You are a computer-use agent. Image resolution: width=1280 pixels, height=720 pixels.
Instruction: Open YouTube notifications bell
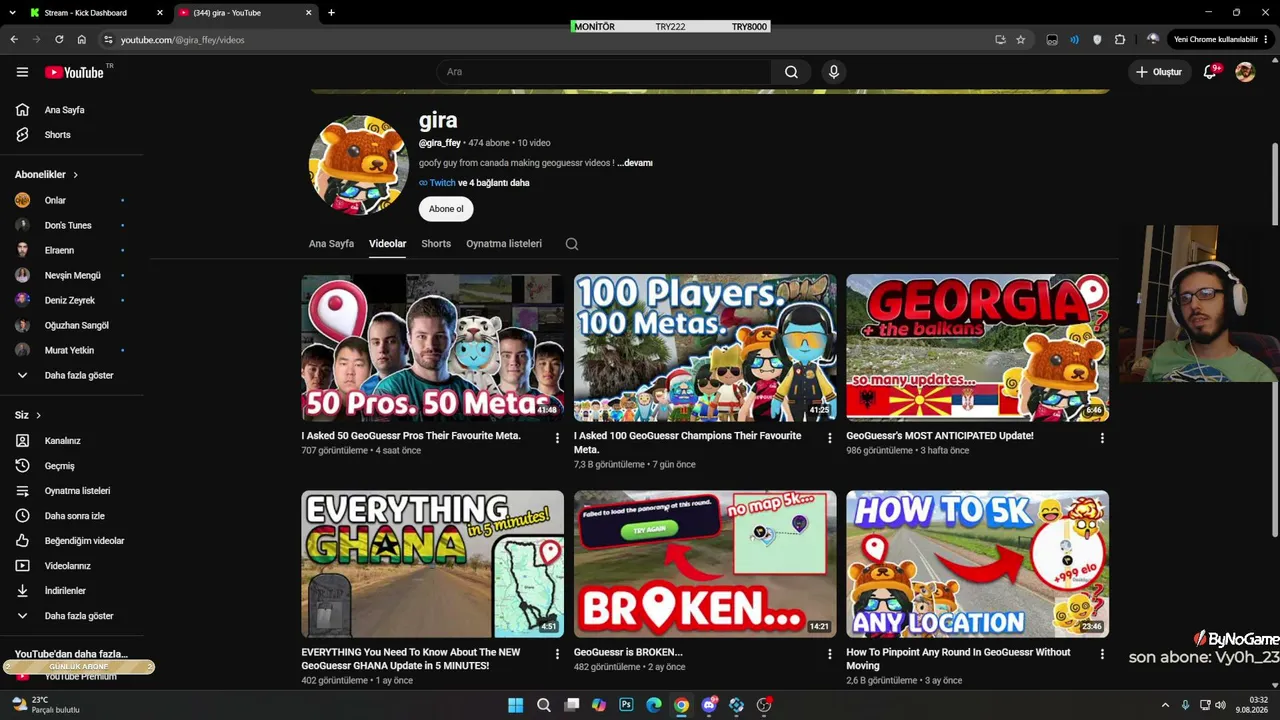click(x=1210, y=72)
